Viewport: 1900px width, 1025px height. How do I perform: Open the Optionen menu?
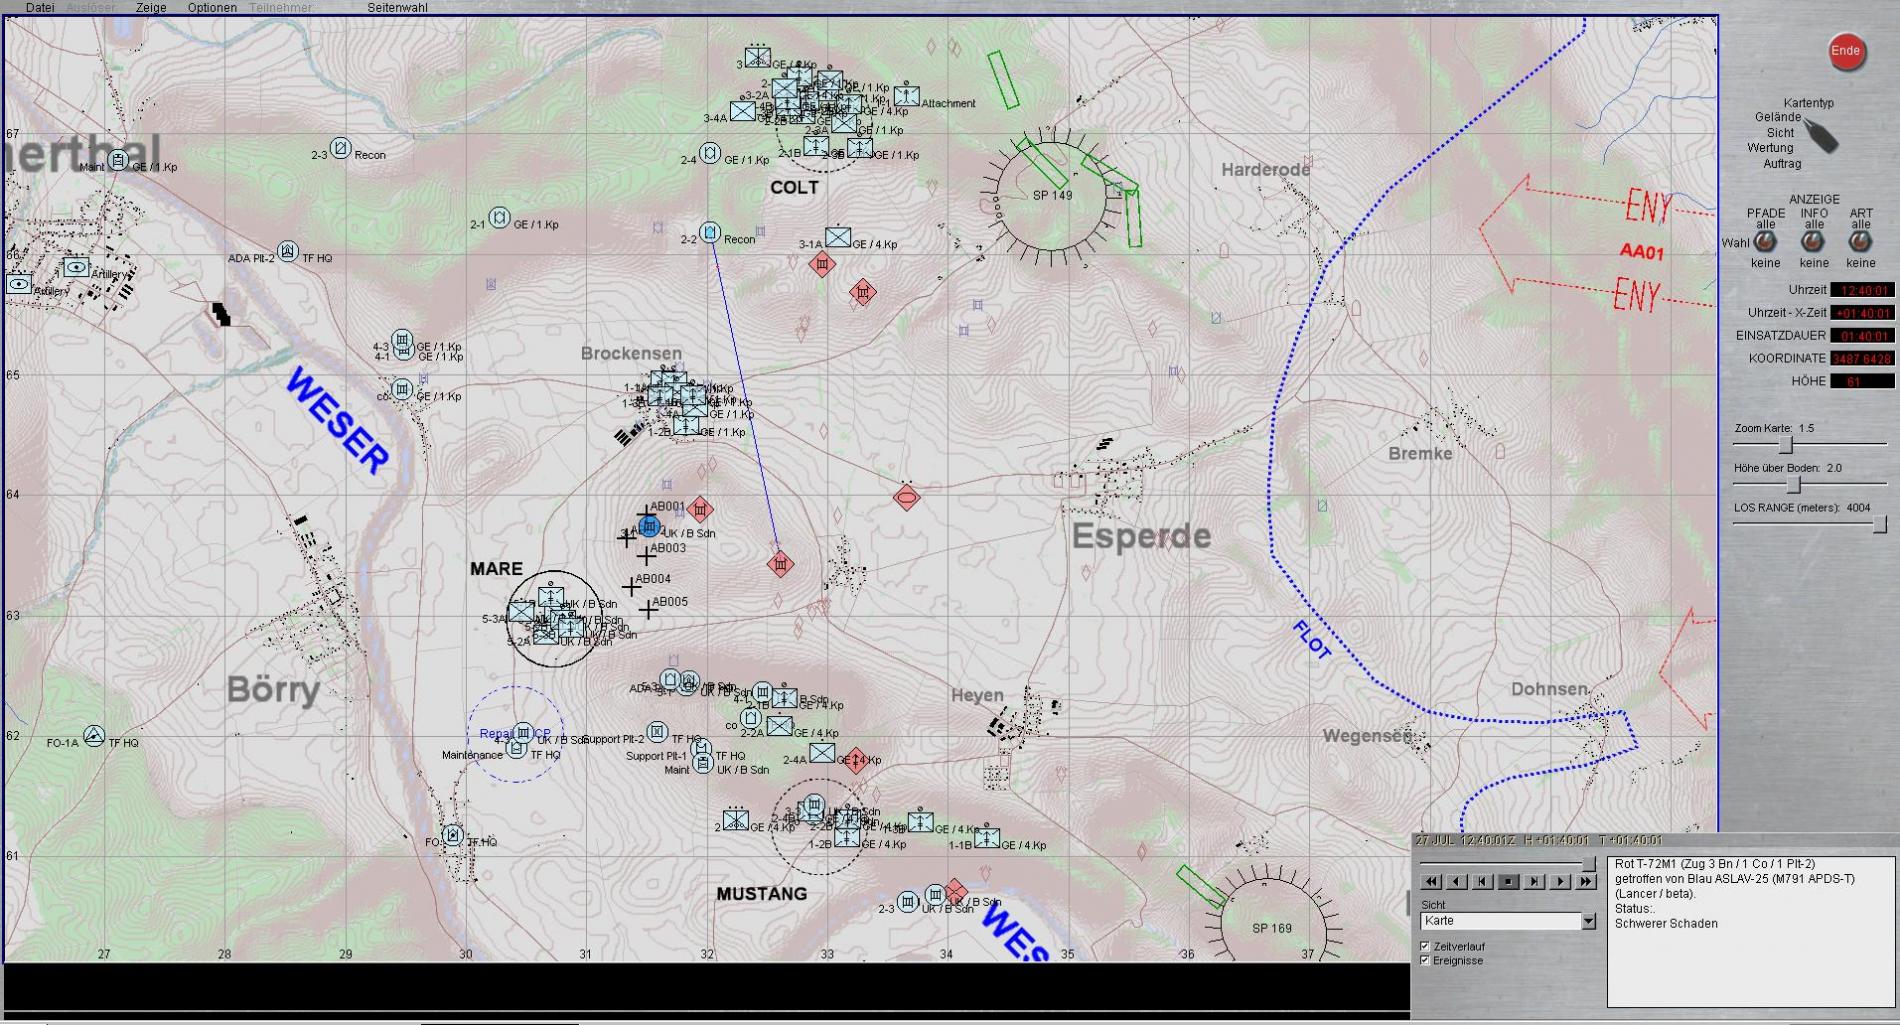coord(212,8)
